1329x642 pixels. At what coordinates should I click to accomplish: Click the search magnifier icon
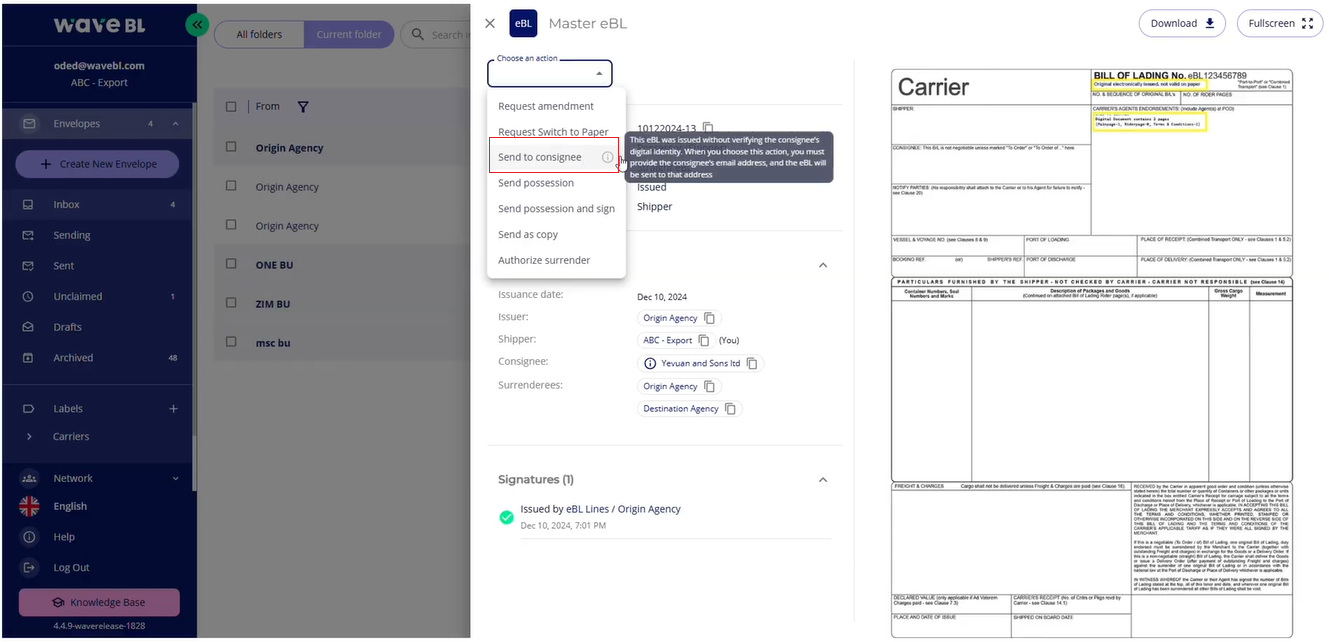417,35
